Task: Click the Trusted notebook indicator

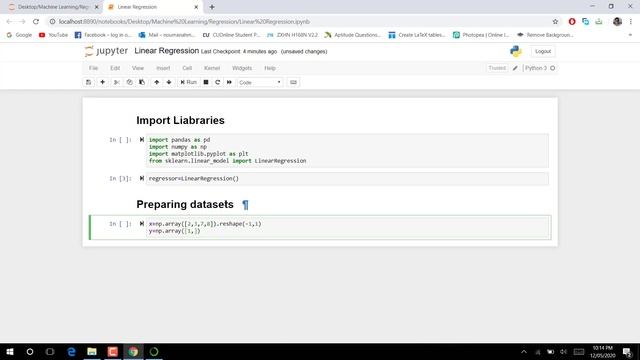Action: [x=497, y=68]
